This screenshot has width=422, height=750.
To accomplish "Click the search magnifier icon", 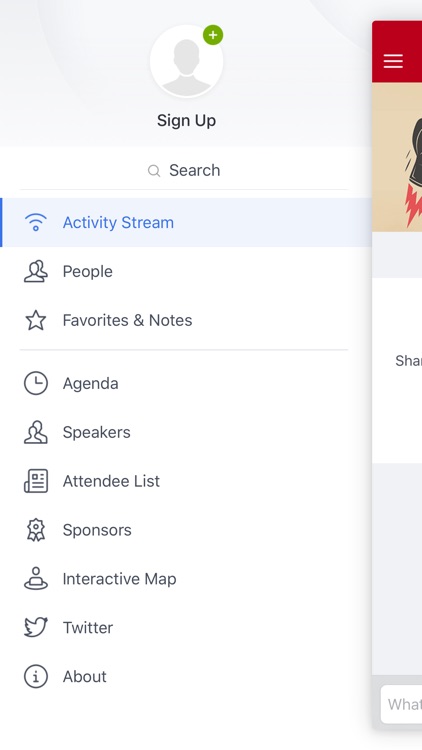I will pyautogui.click(x=154, y=171).
